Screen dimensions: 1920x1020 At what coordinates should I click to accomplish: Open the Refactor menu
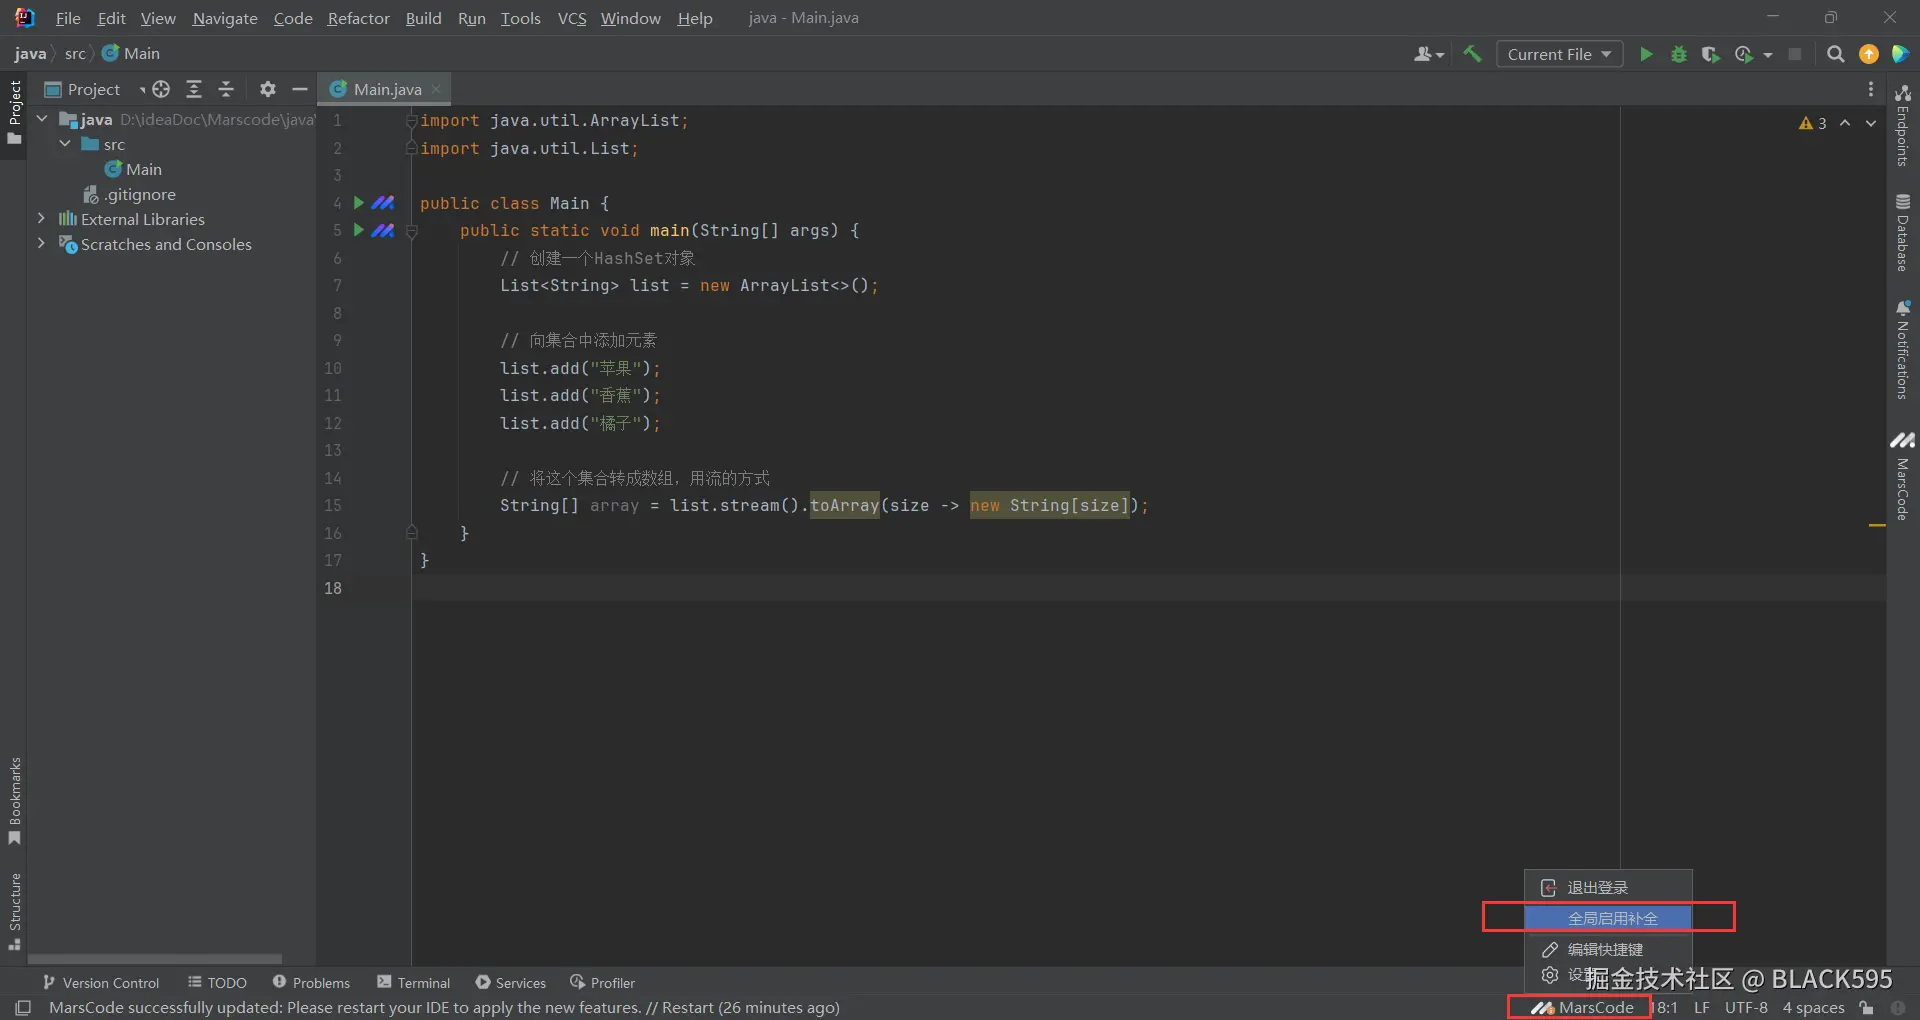358,18
